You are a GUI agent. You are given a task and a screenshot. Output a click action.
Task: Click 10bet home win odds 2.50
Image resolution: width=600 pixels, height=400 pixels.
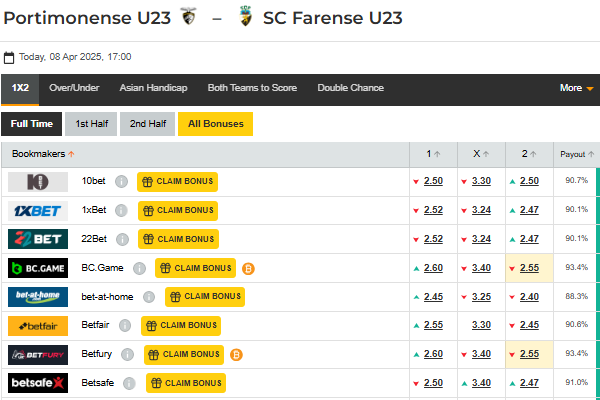tap(433, 181)
